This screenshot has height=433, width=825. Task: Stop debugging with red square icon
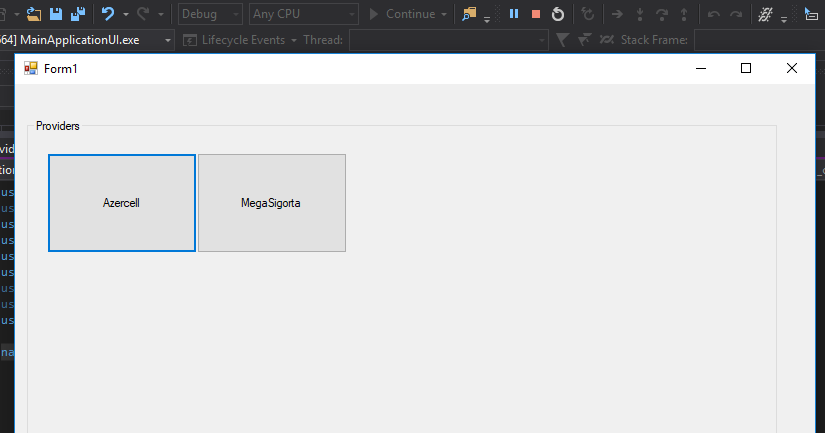click(x=536, y=14)
